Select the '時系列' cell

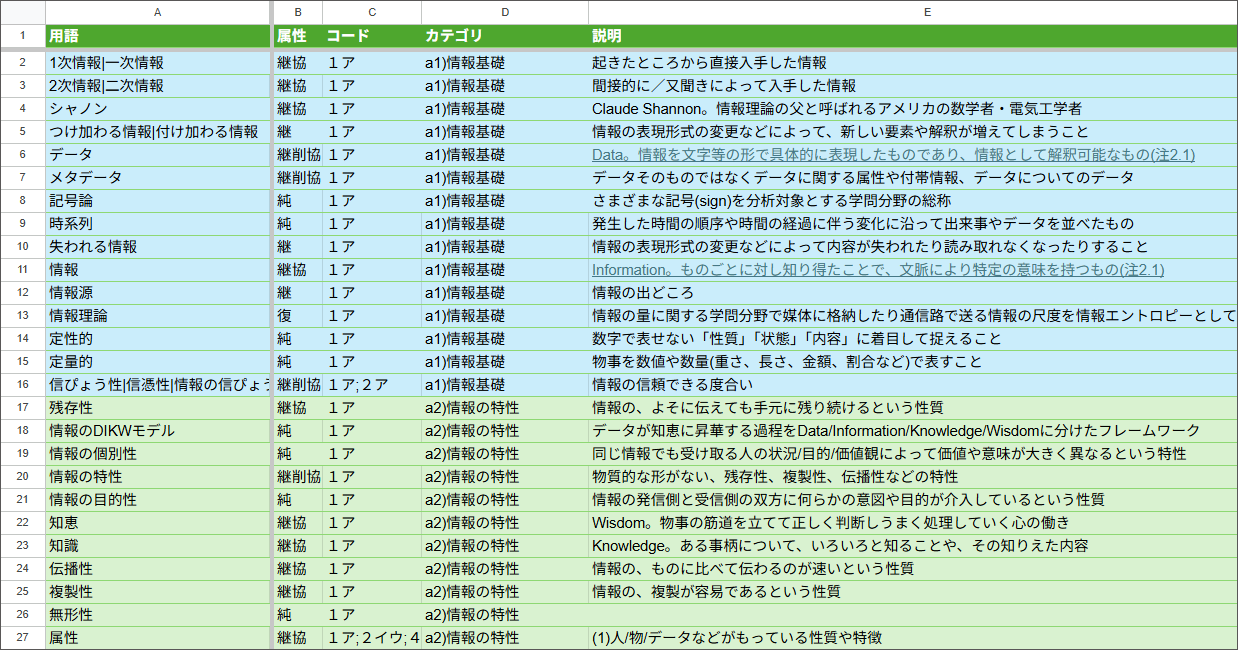[158, 224]
